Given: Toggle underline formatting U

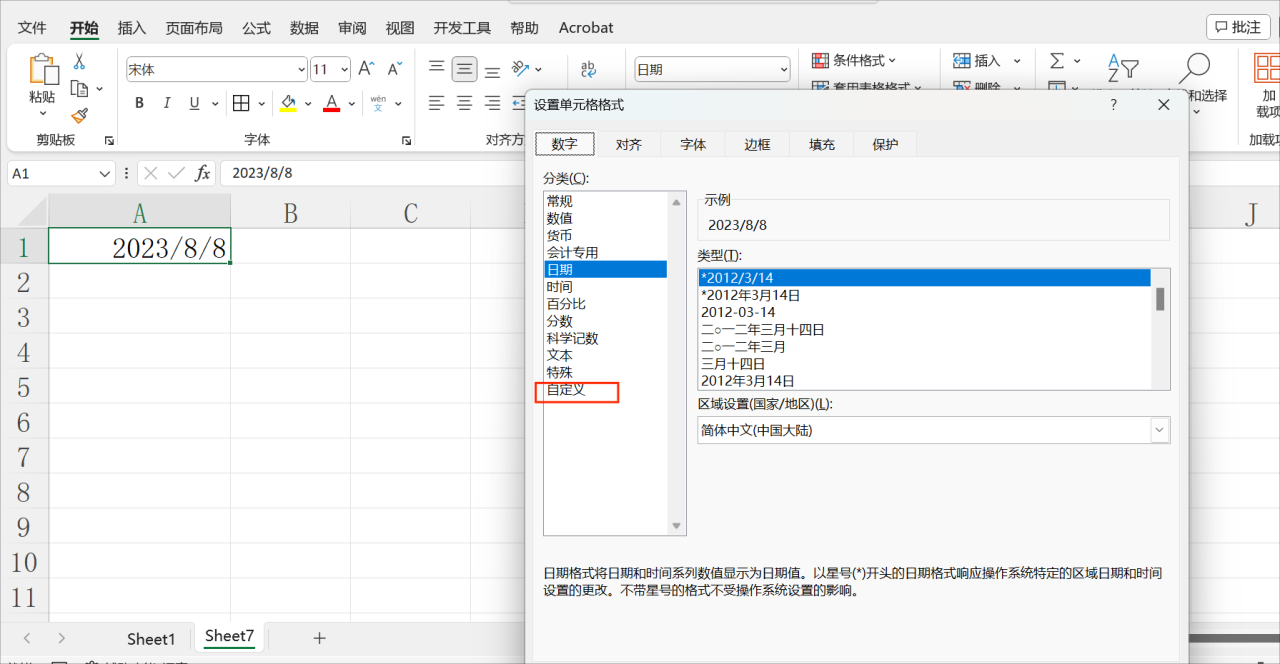Looking at the screenshot, I should point(193,102).
